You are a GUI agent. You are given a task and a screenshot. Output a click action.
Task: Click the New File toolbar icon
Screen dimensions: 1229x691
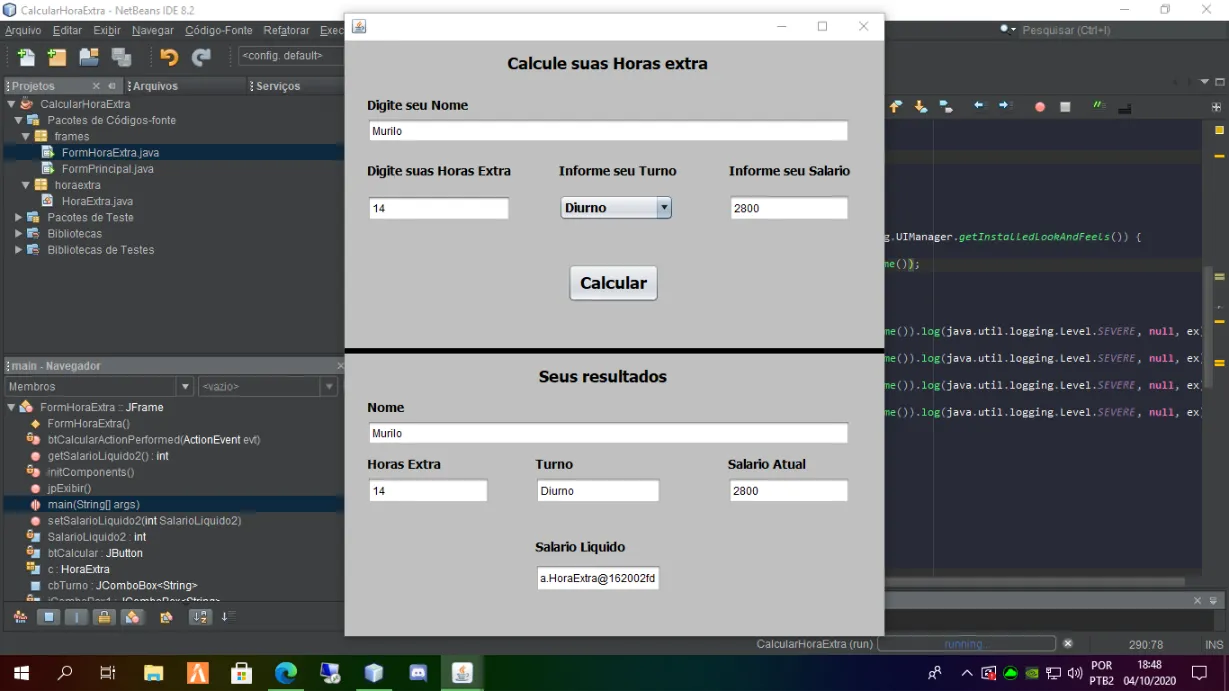[26, 57]
